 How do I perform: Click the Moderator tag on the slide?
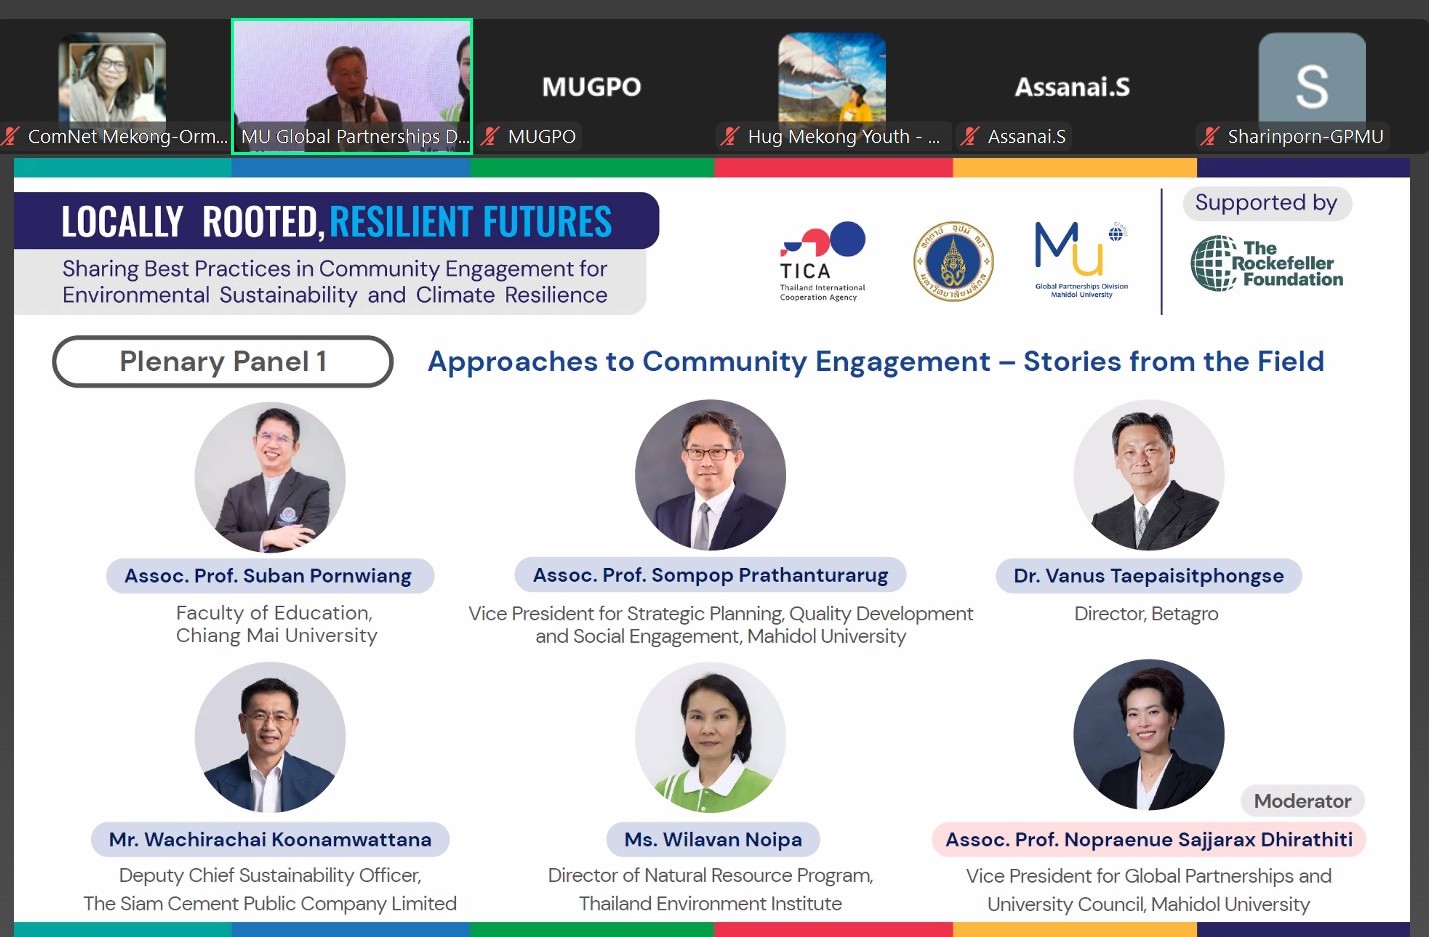[x=1302, y=801]
